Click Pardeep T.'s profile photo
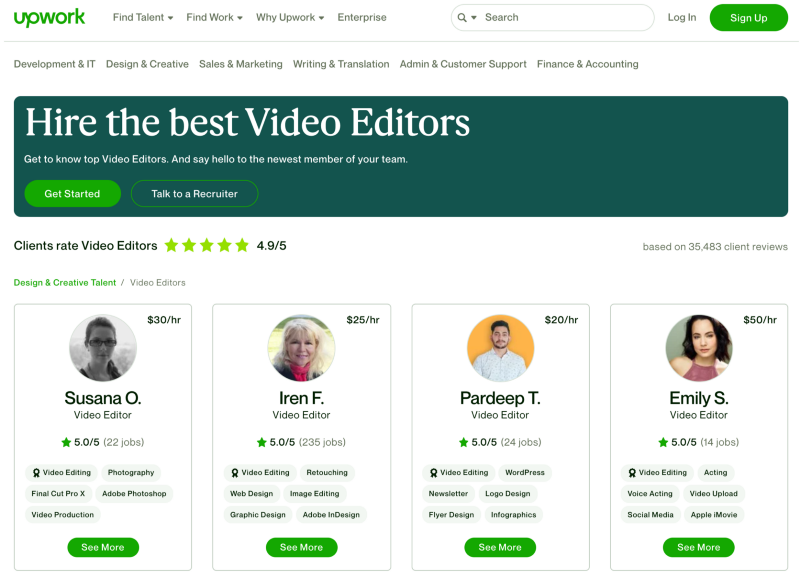This screenshot has height=575, width=800. (x=500, y=348)
